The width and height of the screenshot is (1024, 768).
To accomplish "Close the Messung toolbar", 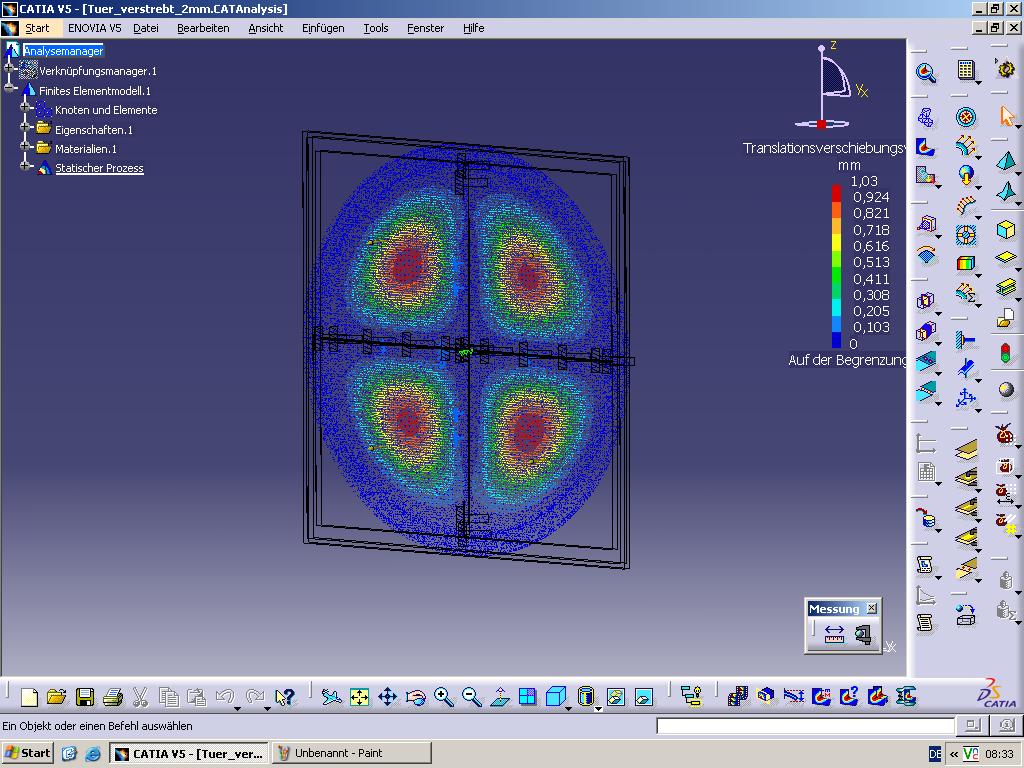I will click(872, 608).
